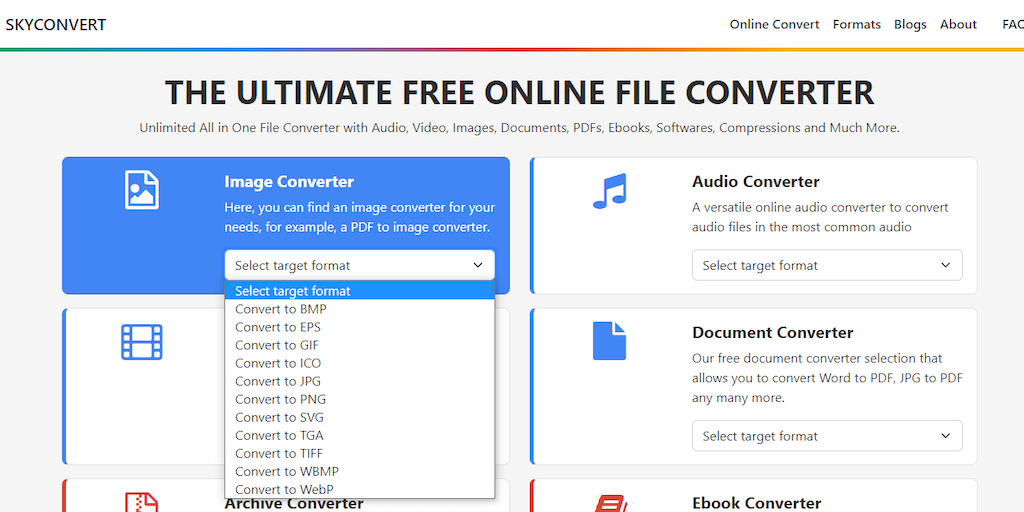Choose the 'Select target format' placeholder option
The width and height of the screenshot is (1024, 512).
[x=360, y=291]
